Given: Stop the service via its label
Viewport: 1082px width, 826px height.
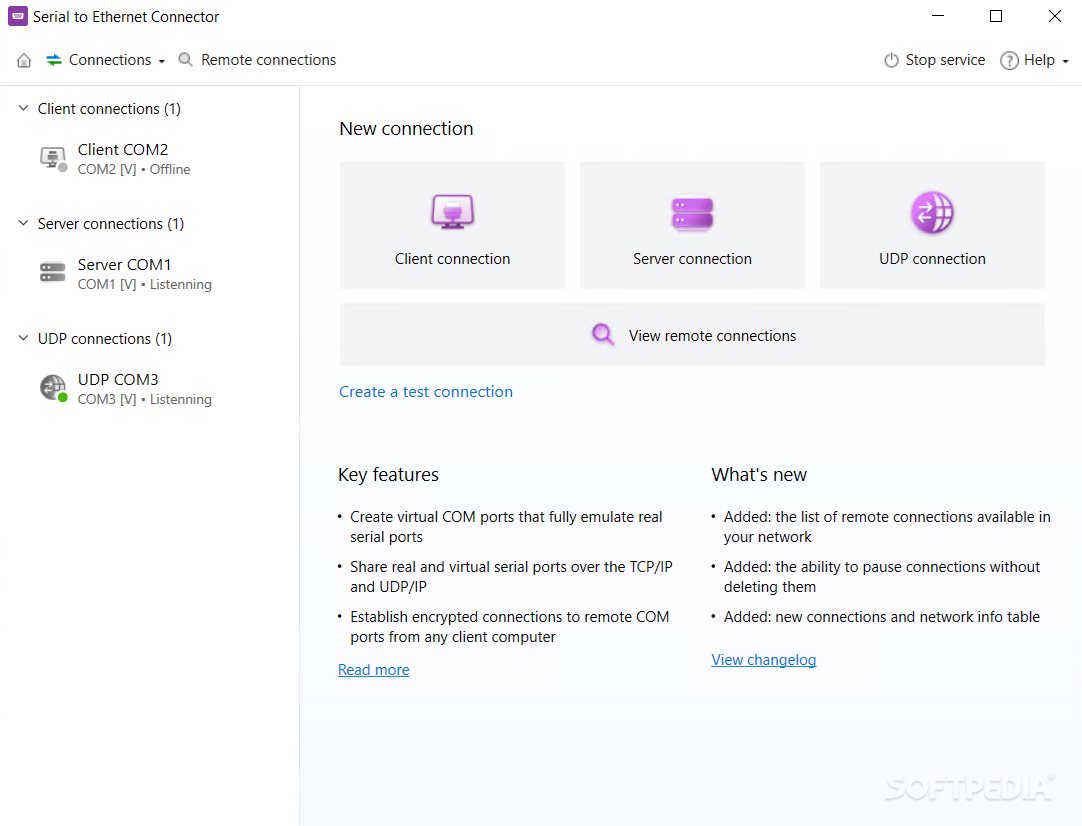Looking at the screenshot, I should click(x=945, y=60).
